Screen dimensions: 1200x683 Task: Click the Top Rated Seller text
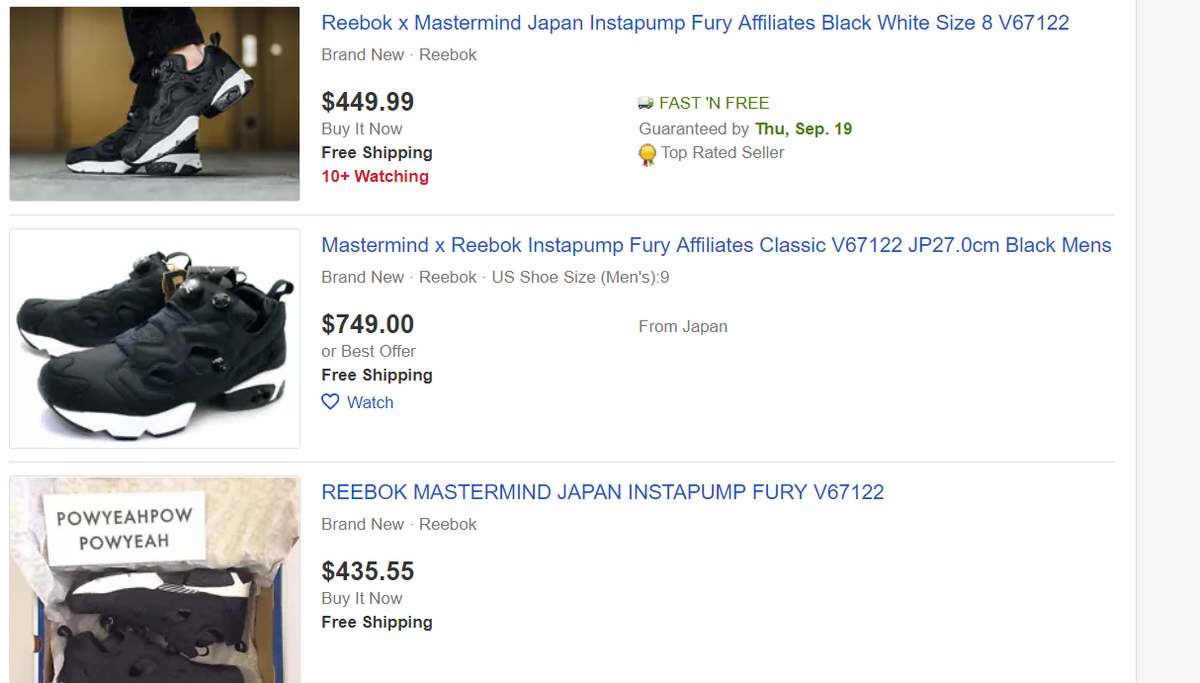(x=722, y=153)
